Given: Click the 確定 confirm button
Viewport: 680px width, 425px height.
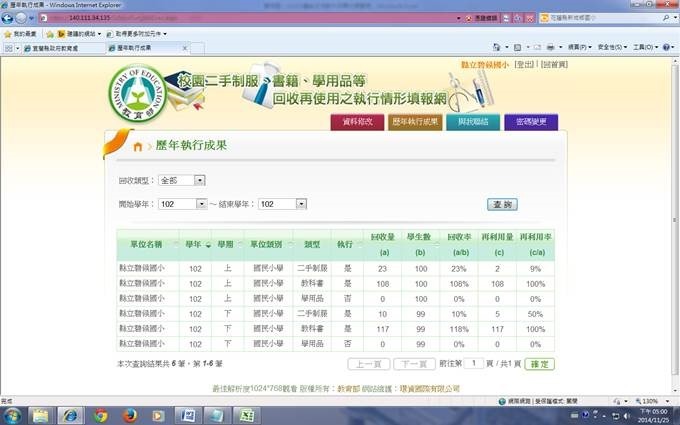Looking at the screenshot, I should pos(539,364).
